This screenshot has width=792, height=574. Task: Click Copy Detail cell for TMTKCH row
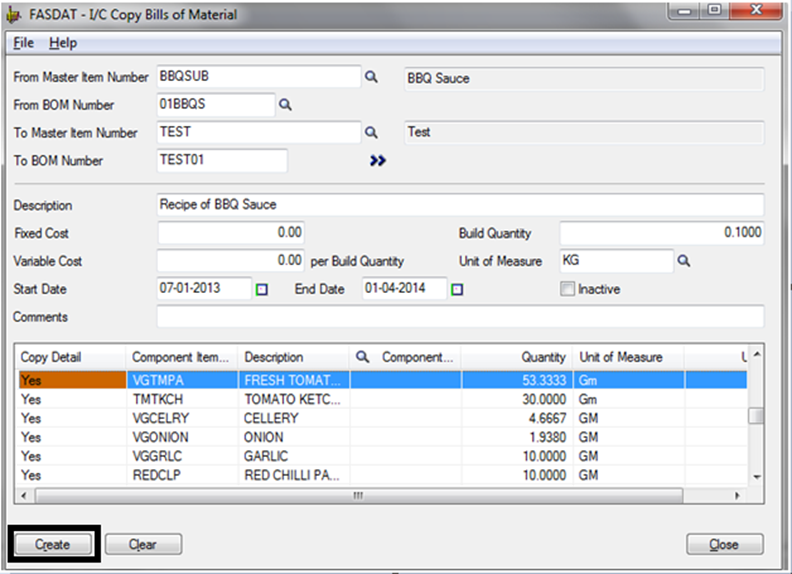(x=72, y=398)
